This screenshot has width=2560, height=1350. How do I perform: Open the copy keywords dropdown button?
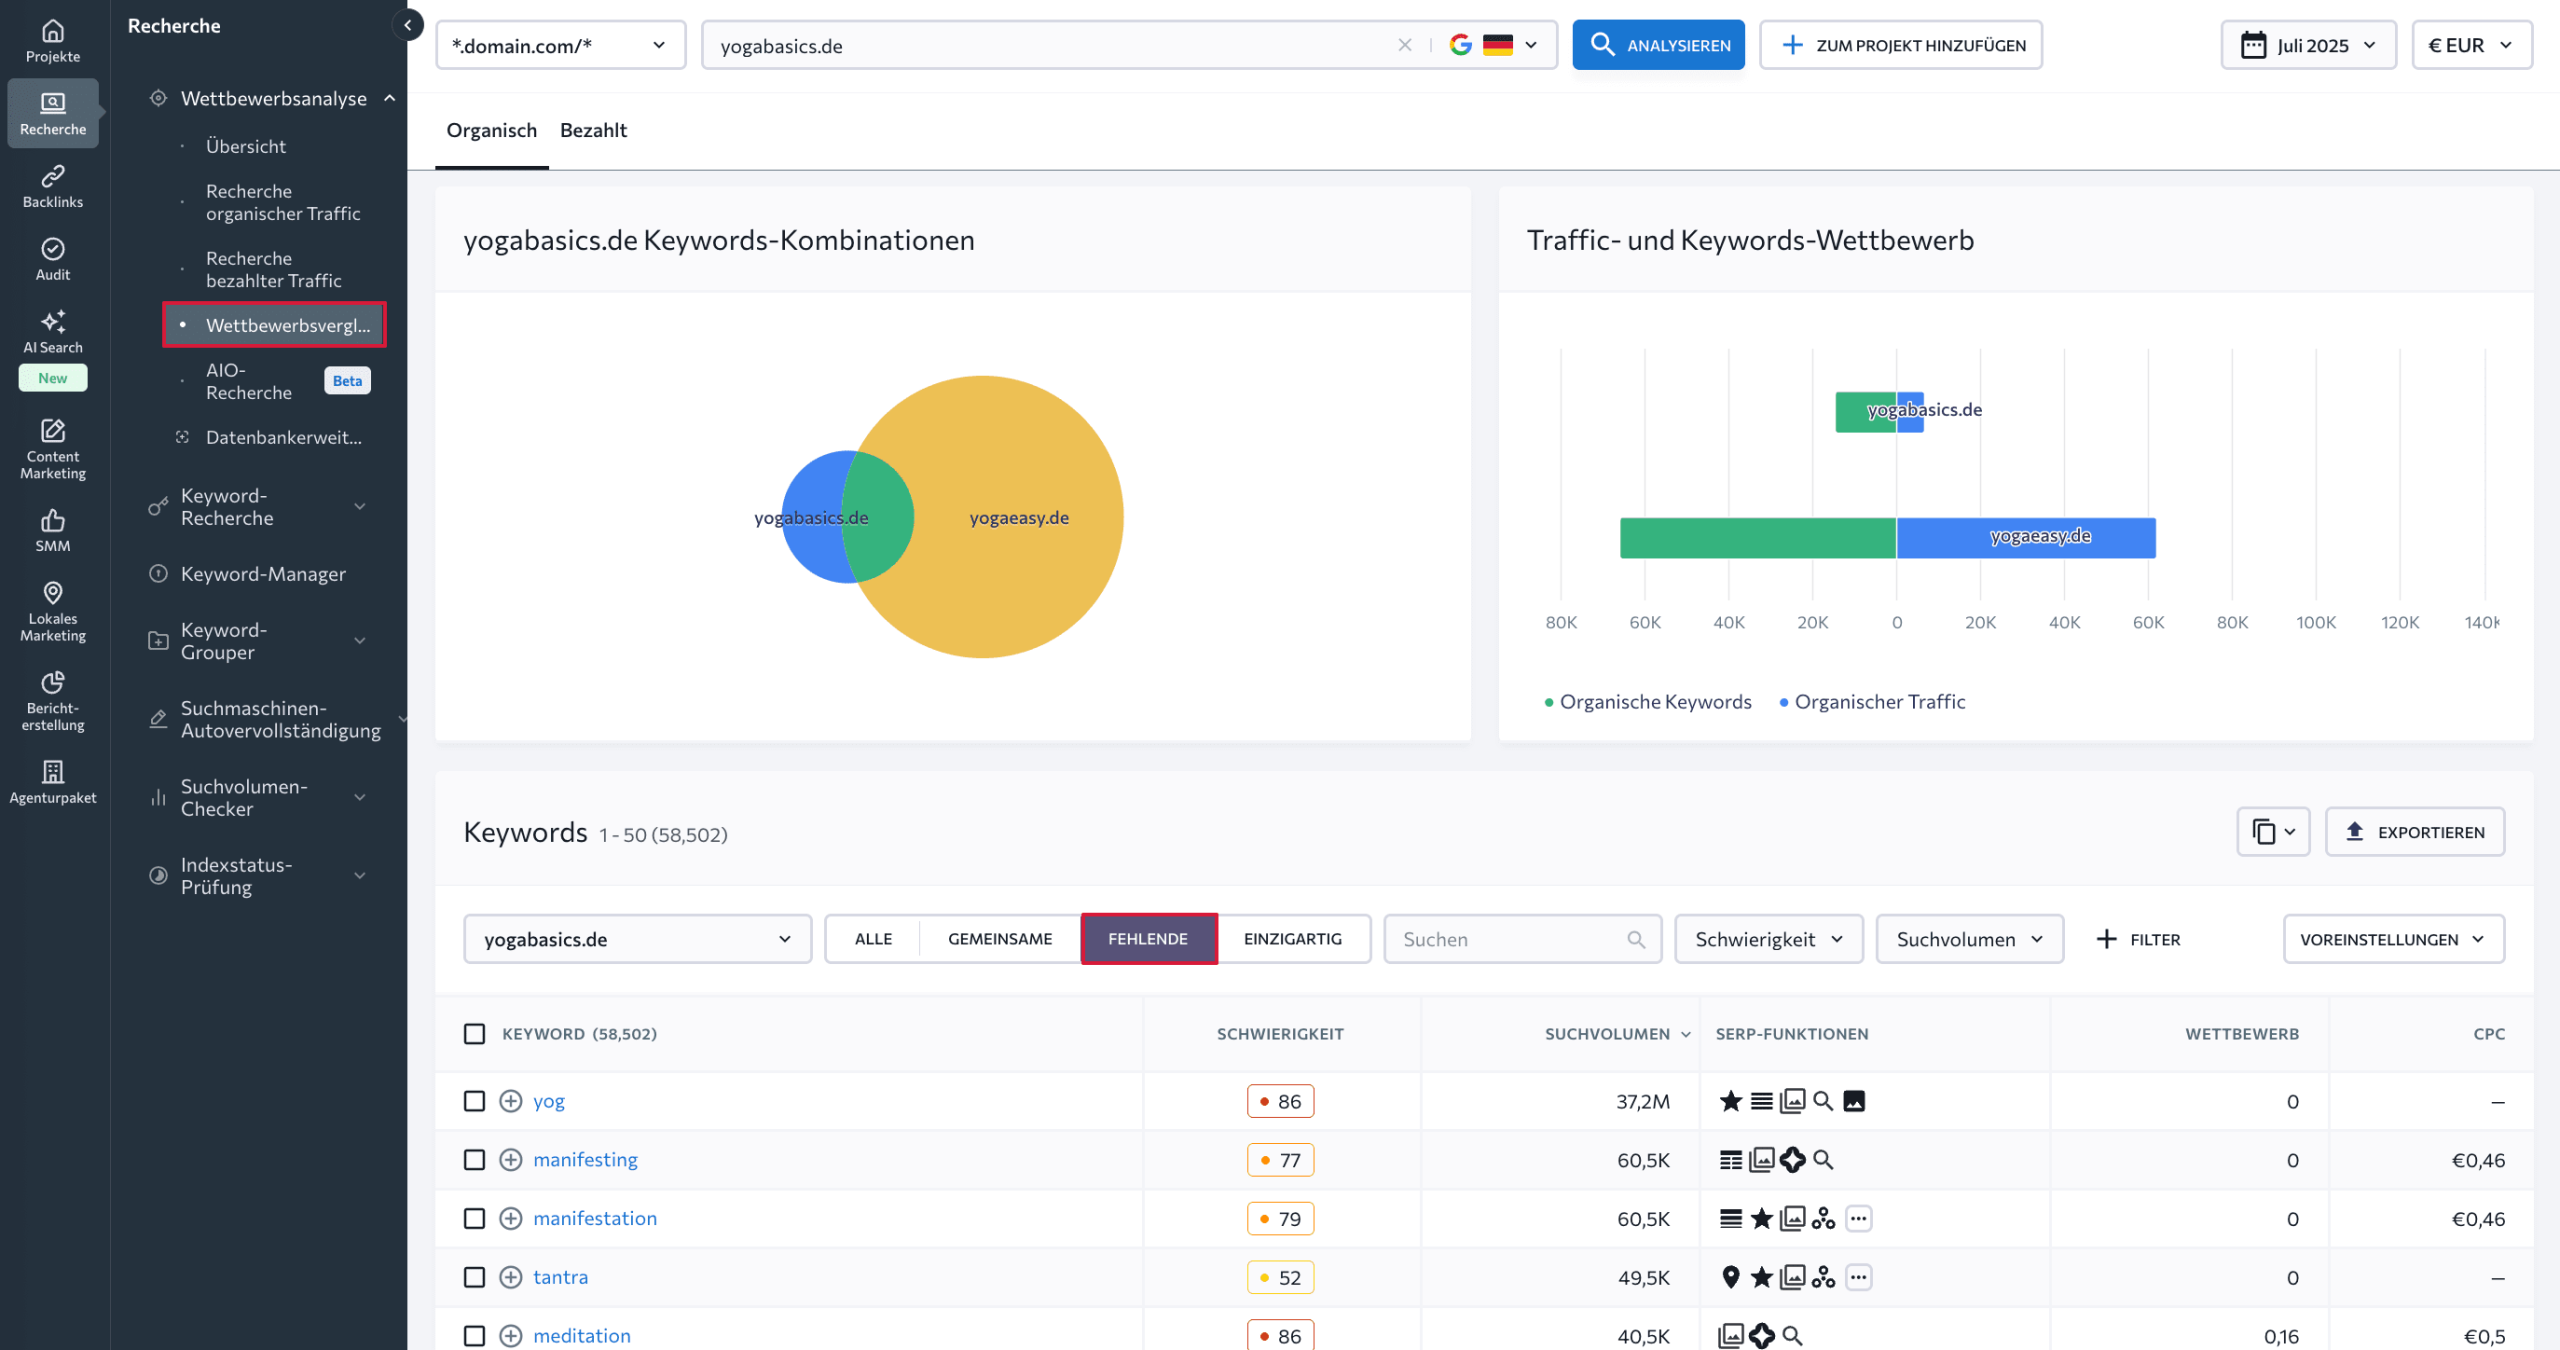[2273, 832]
